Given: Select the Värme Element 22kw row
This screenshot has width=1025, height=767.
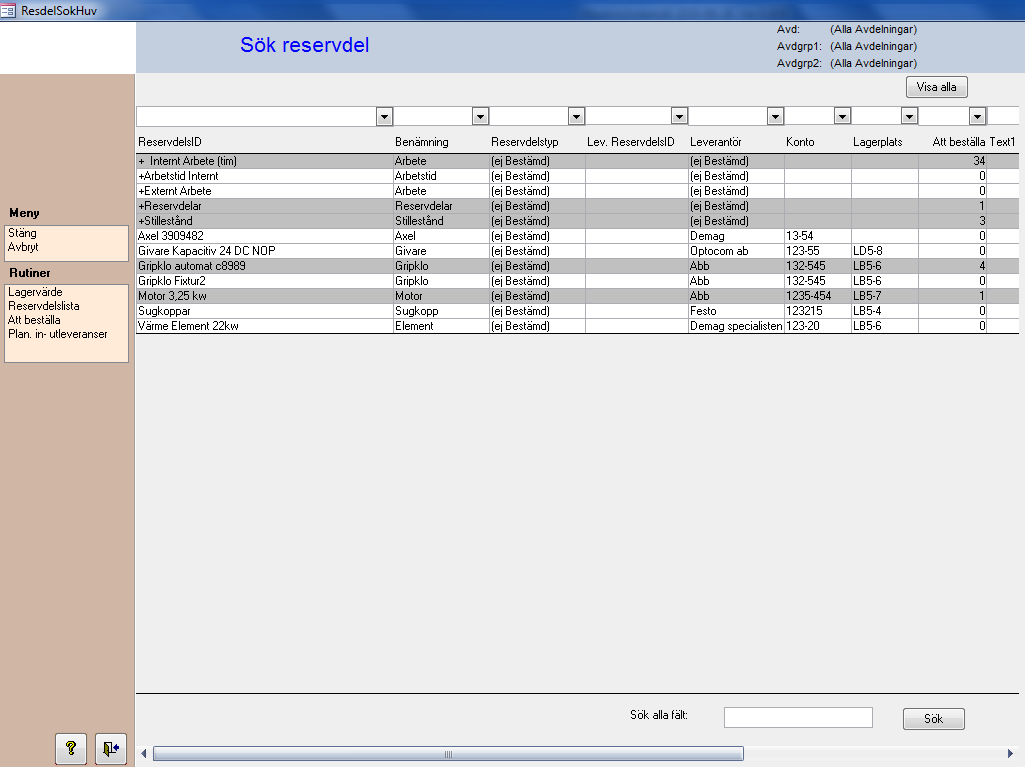Looking at the screenshot, I should pyautogui.click(x=577, y=326).
